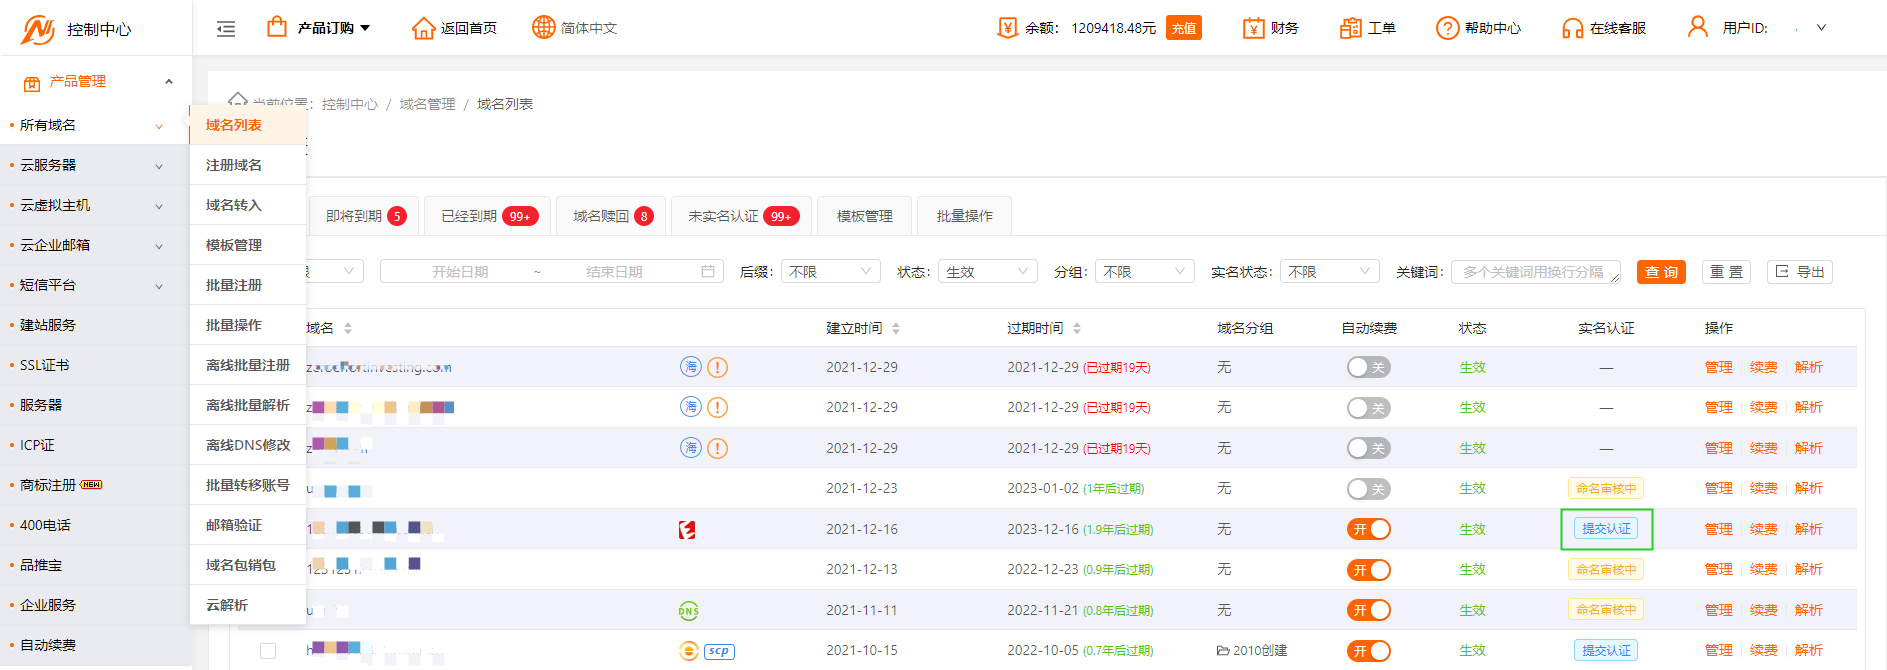Click the scp badge in the 2021-10-15 row
The width and height of the screenshot is (1887, 670).
click(x=719, y=651)
